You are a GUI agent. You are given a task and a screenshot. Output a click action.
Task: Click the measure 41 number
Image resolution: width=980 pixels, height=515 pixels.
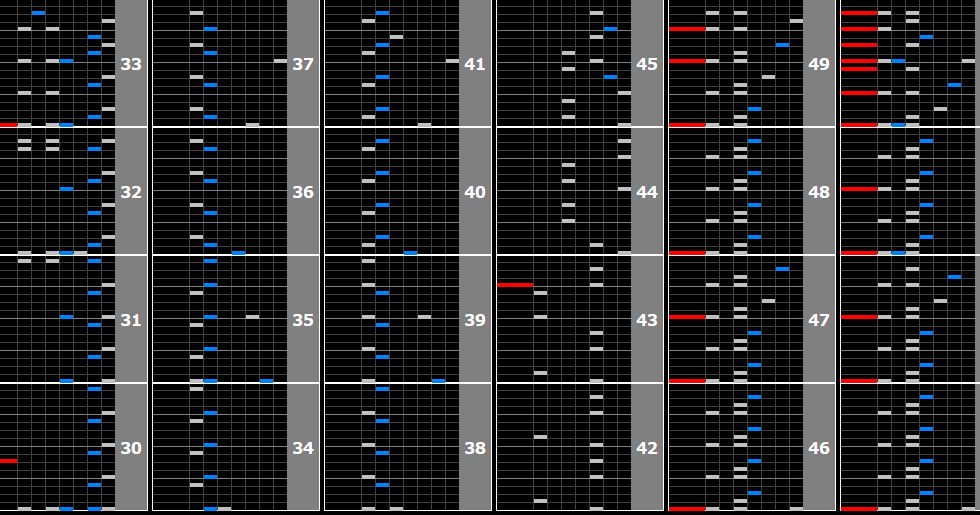tap(475, 64)
